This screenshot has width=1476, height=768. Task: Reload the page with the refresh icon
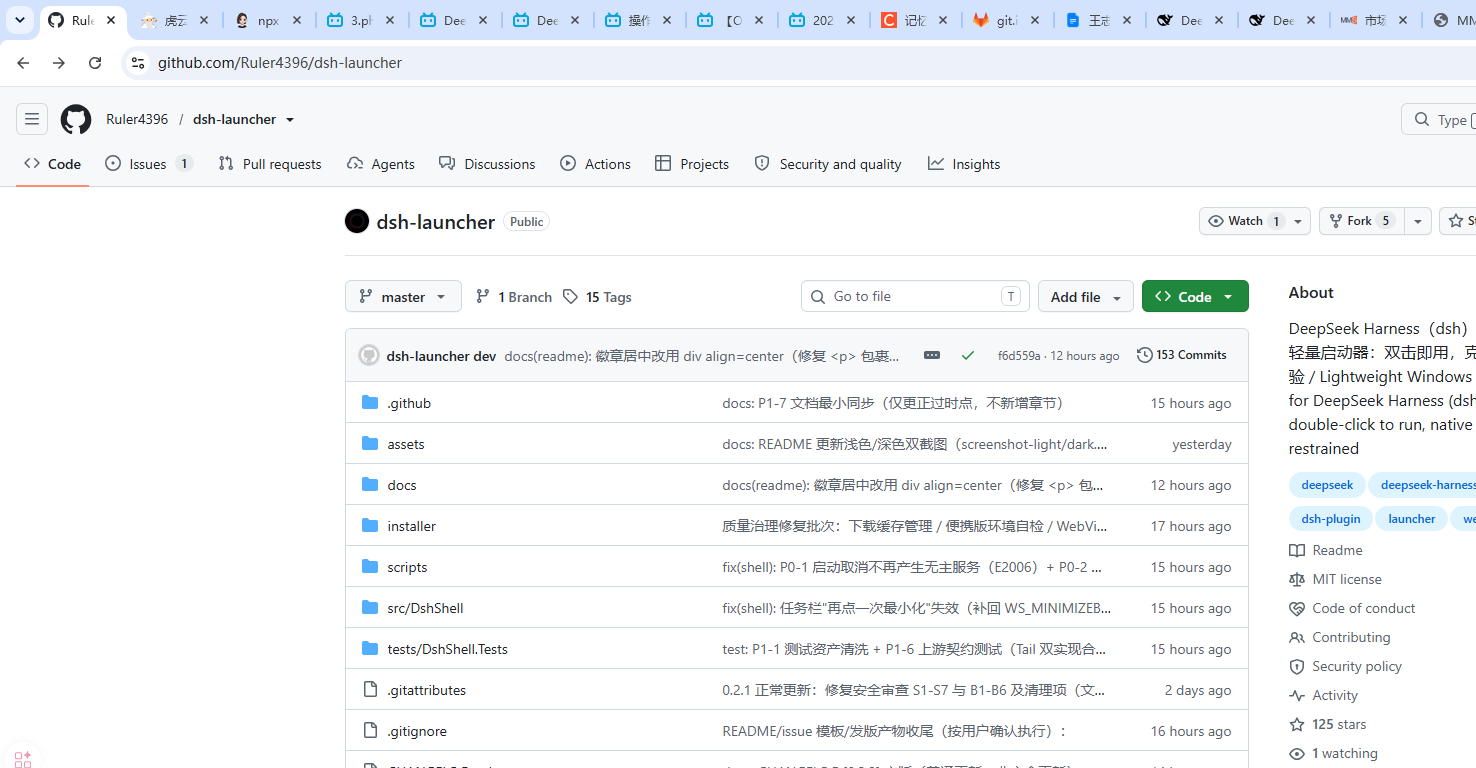tap(95, 63)
